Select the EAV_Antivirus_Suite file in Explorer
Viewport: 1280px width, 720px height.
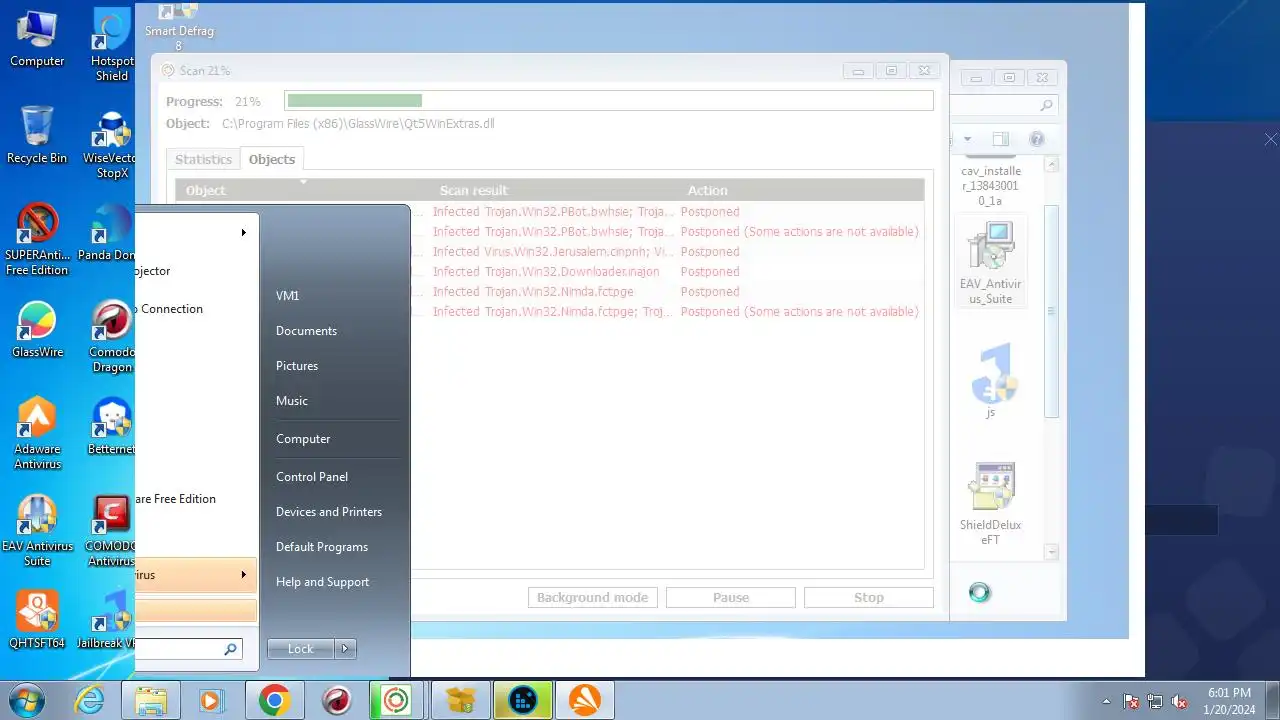coord(990,263)
